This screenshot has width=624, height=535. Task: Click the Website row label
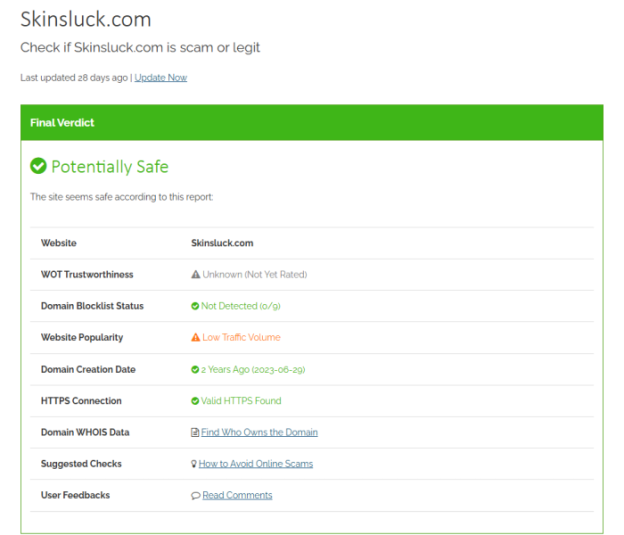pyautogui.click(x=58, y=243)
